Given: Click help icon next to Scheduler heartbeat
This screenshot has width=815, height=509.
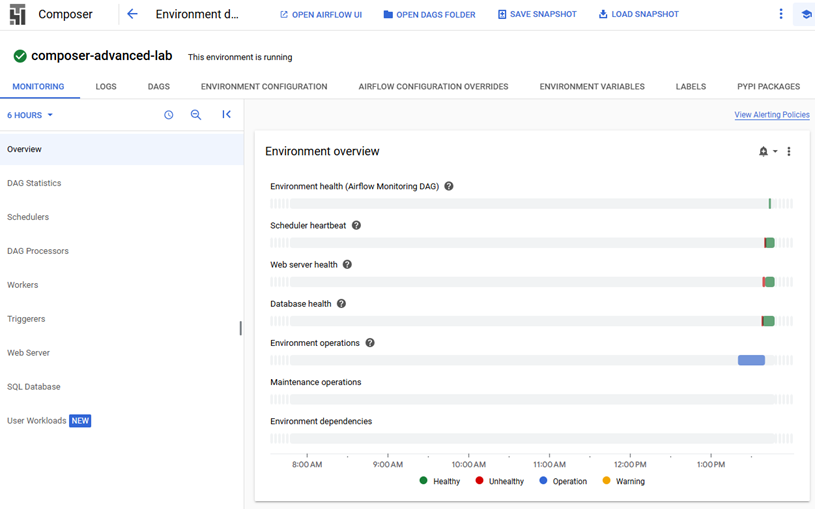Looking at the screenshot, I should [356, 225].
